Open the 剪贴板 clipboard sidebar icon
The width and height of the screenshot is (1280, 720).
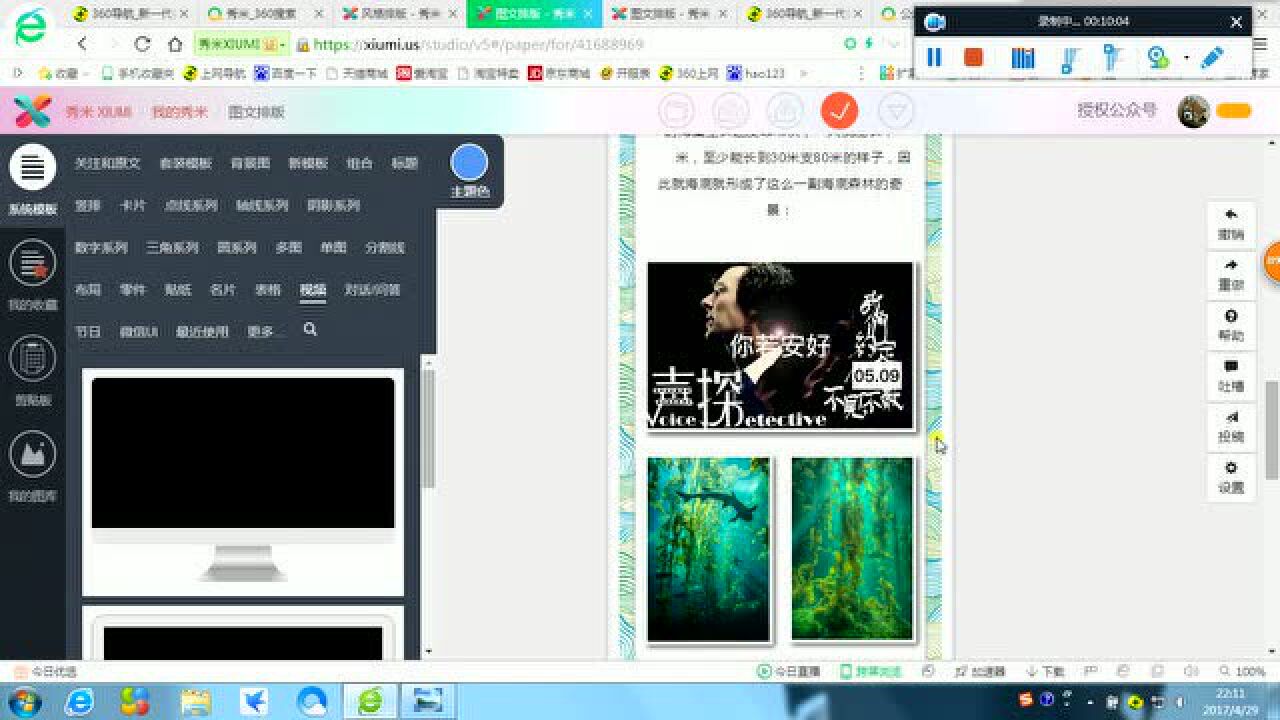click(32, 358)
